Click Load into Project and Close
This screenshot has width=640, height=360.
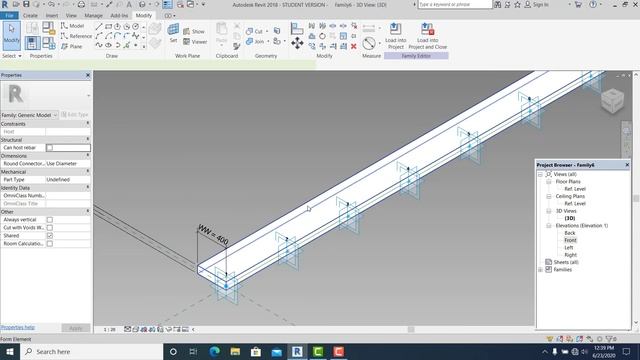click(427, 36)
